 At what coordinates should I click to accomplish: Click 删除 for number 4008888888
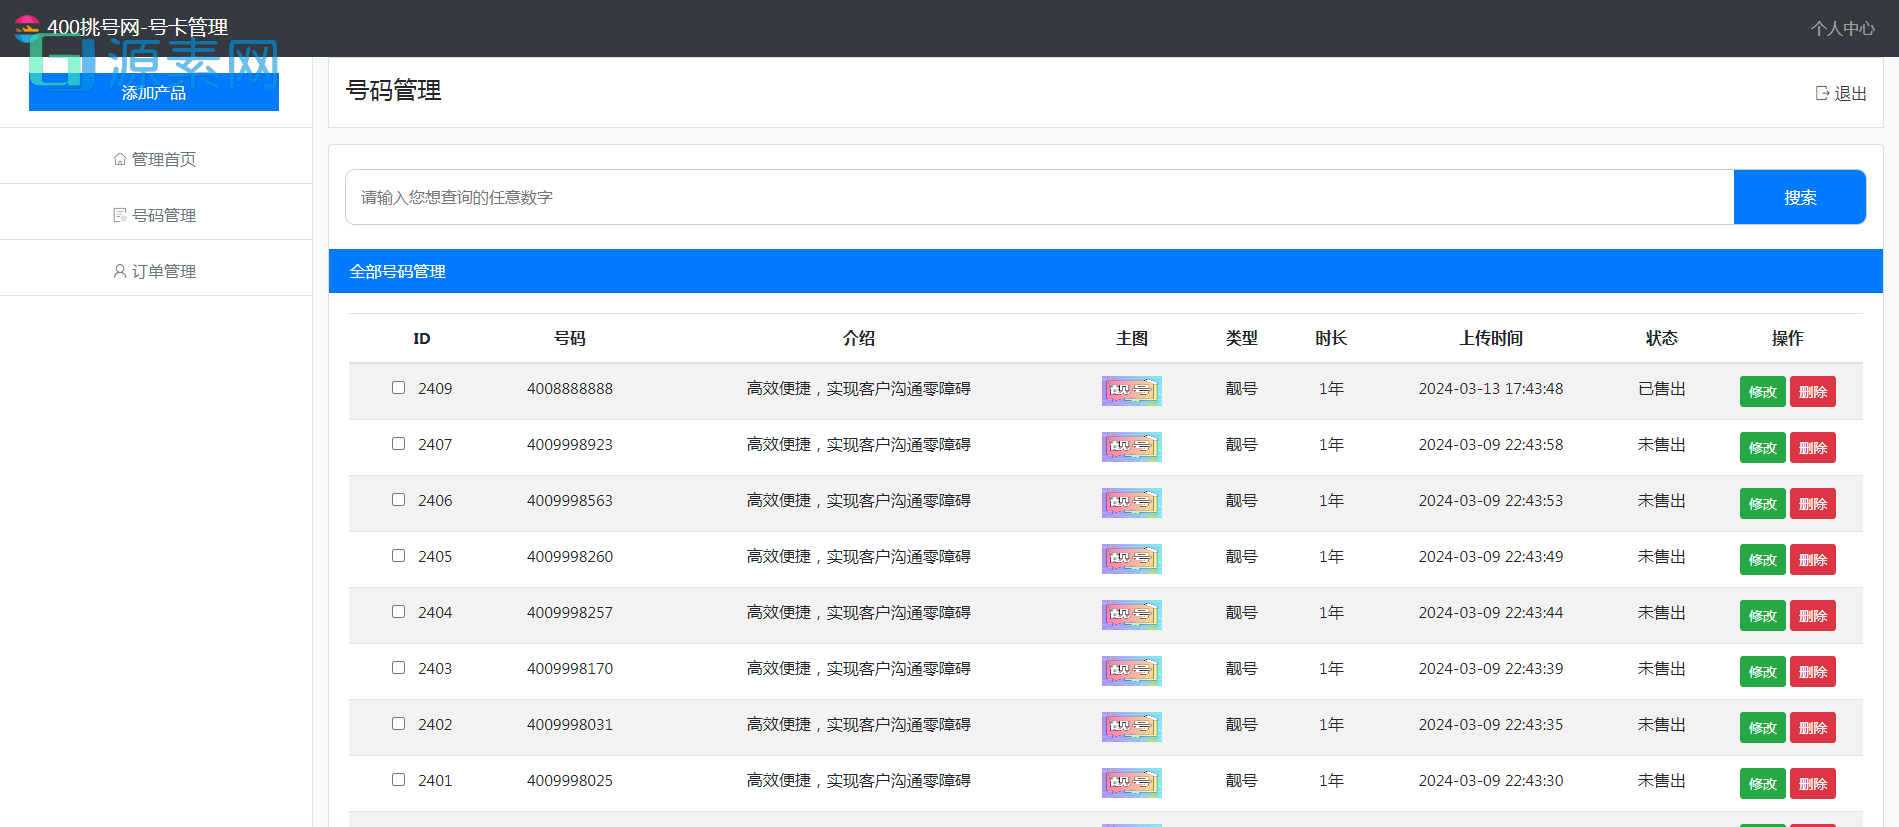tap(1813, 391)
